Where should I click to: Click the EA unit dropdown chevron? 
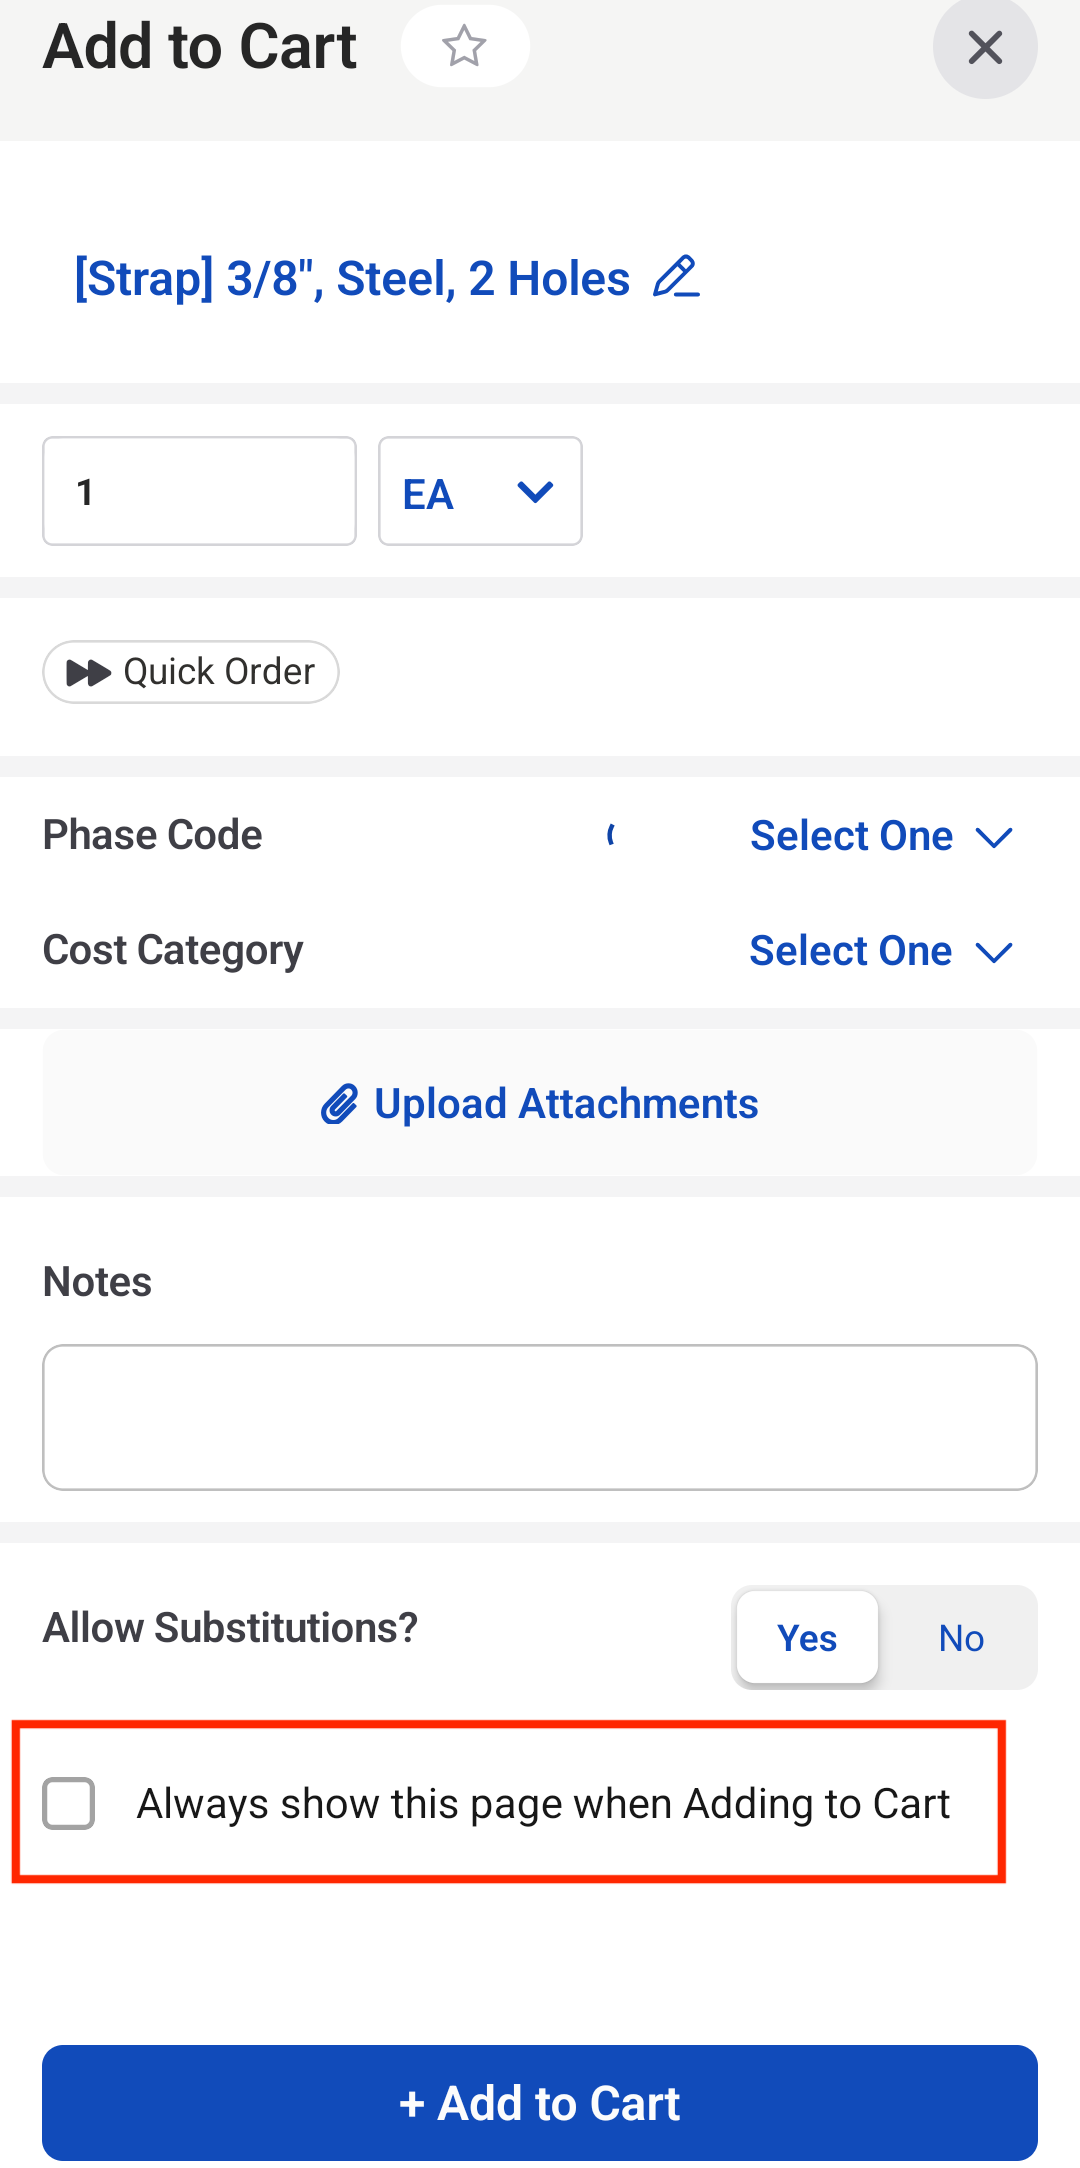click(536, 492)
